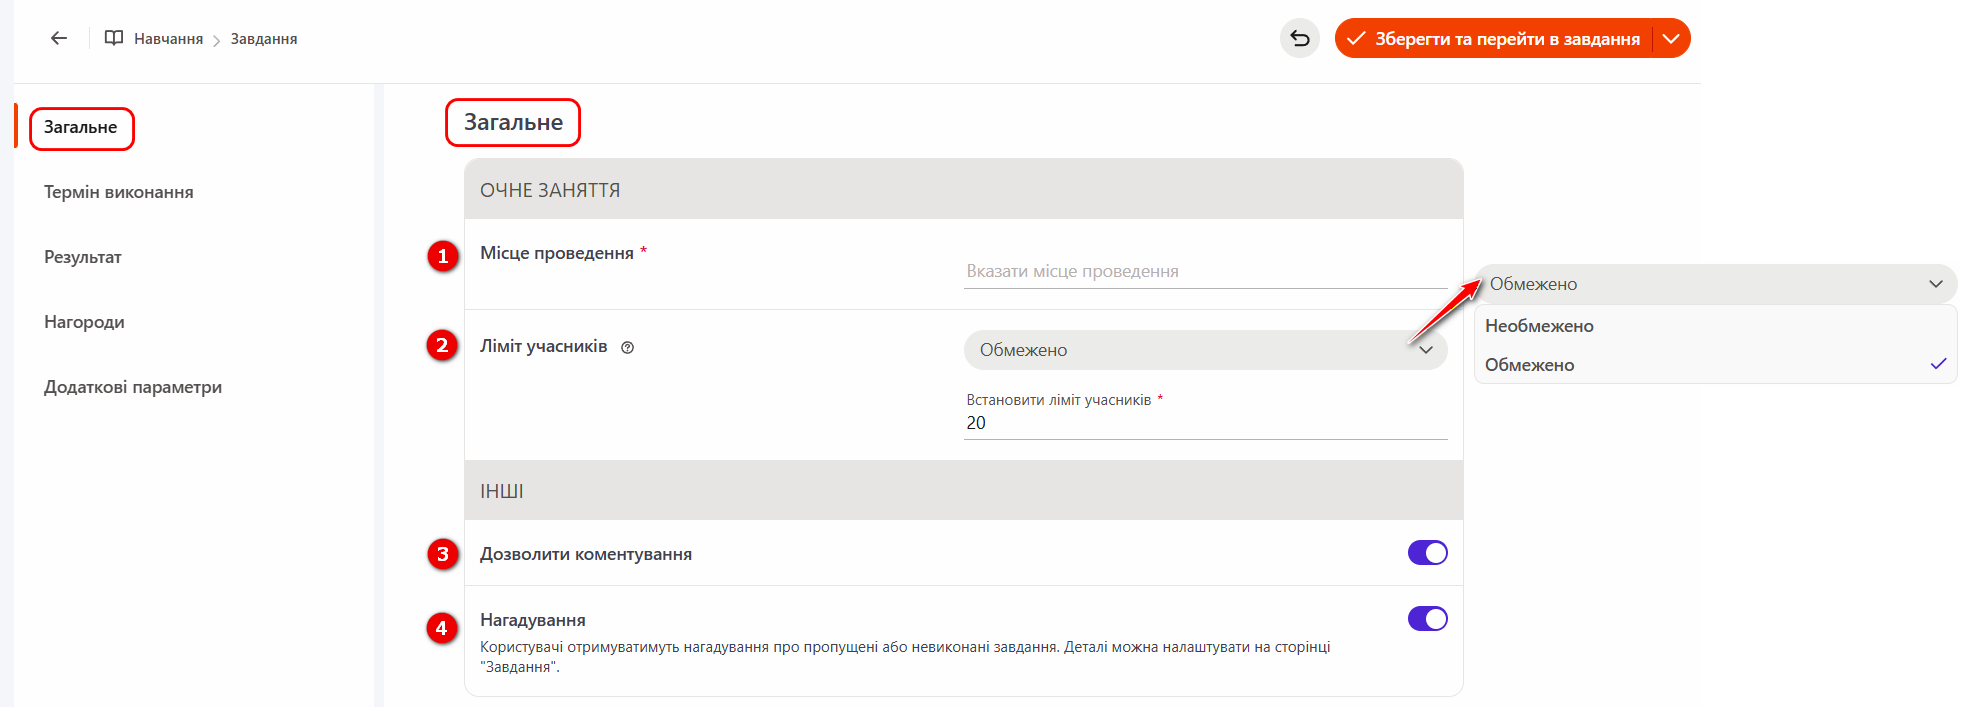
Task: Open the Ліміт учасників dropdown in the form
Action: (x=1204, y=350)
